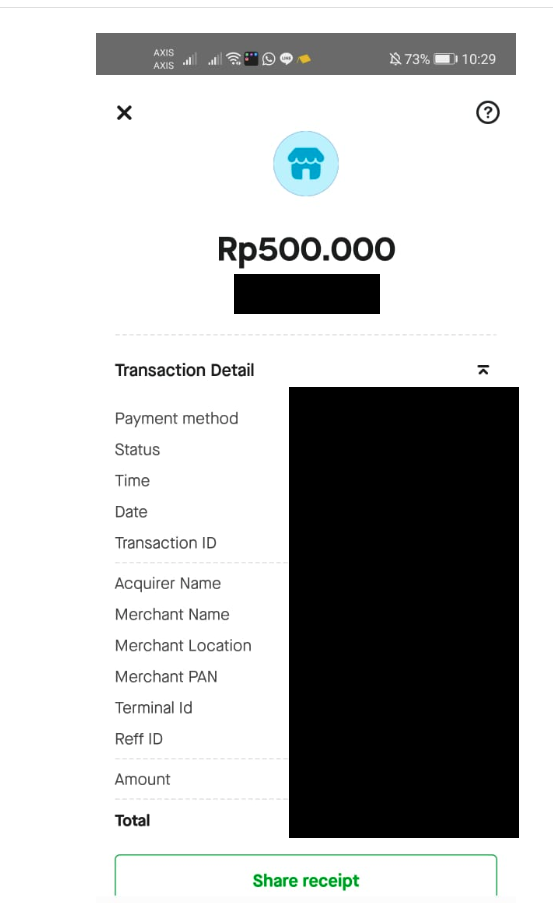Select the Merchant Name row label

(172, 614)
